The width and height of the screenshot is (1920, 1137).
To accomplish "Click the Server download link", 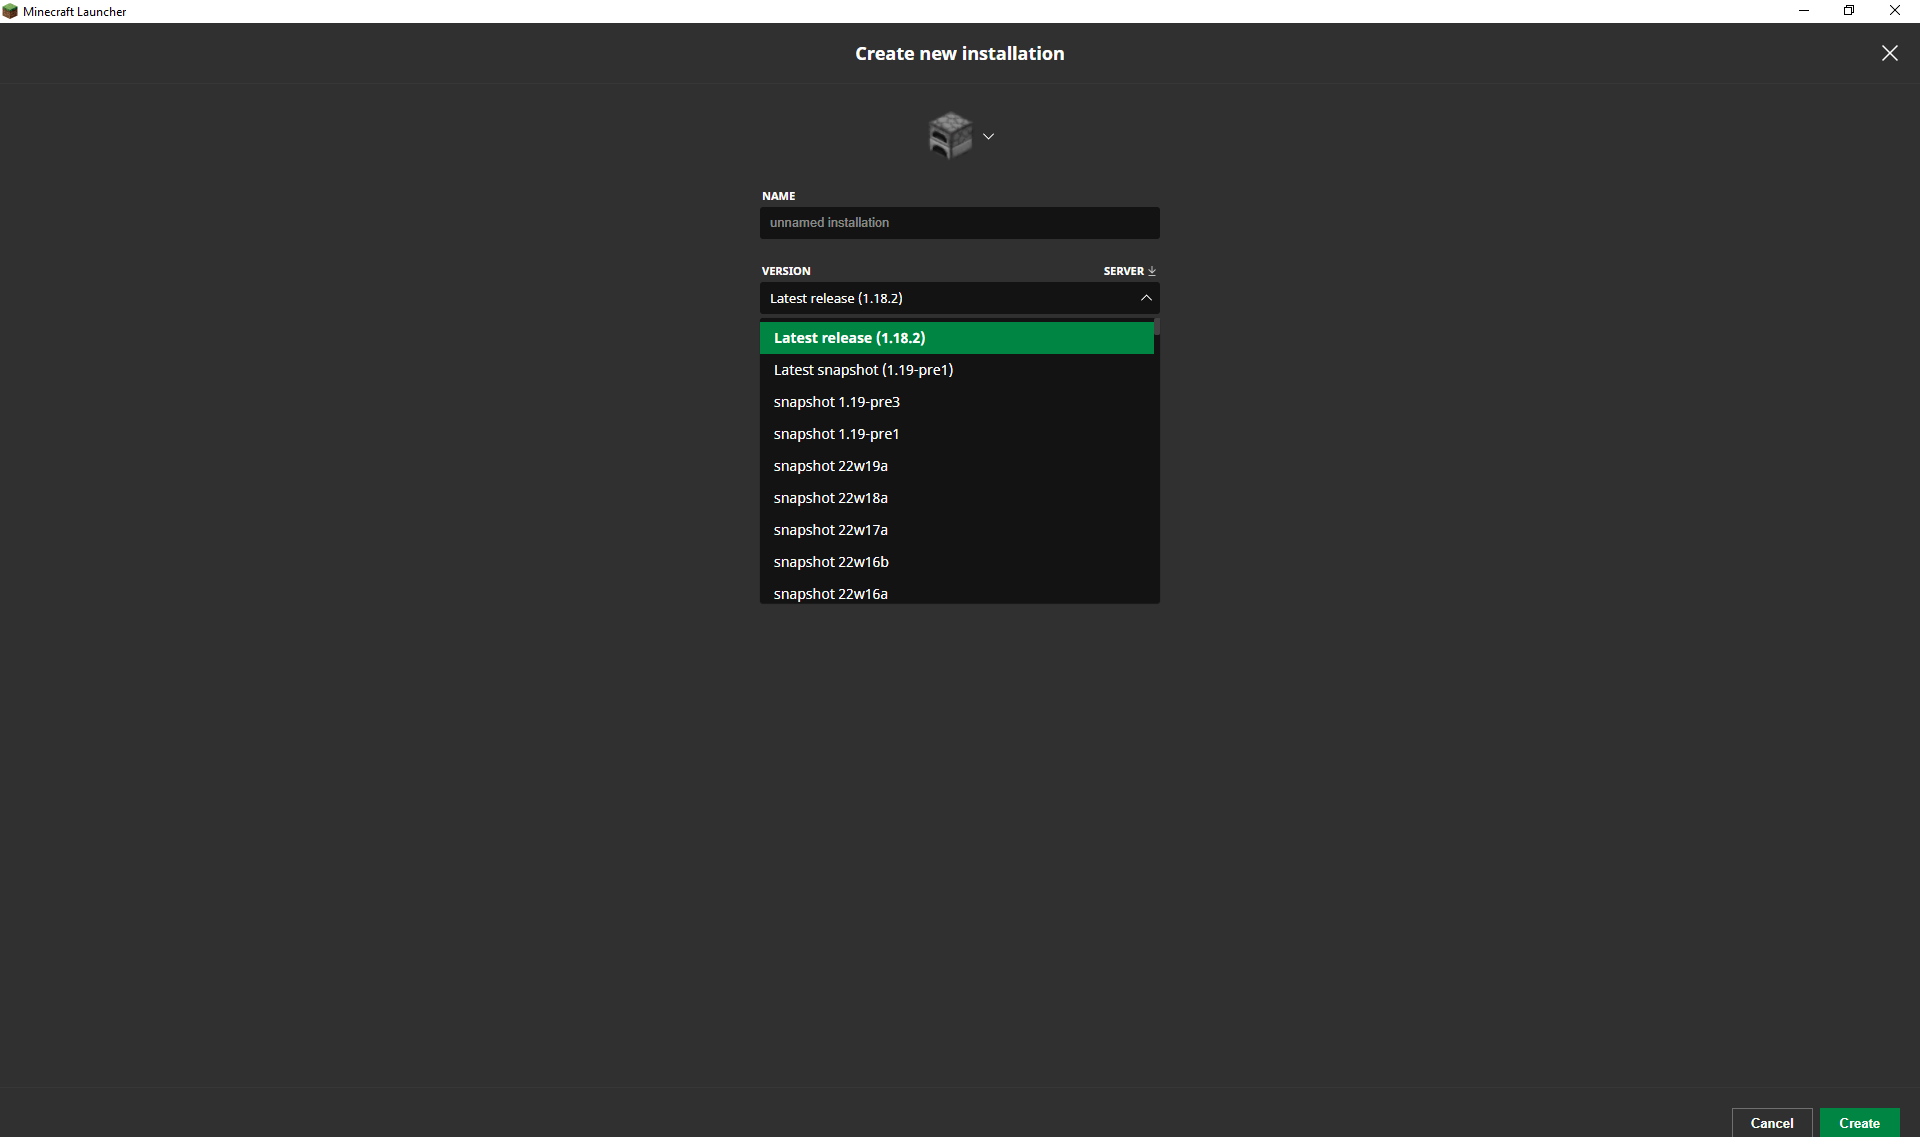I will (1129, 271).
